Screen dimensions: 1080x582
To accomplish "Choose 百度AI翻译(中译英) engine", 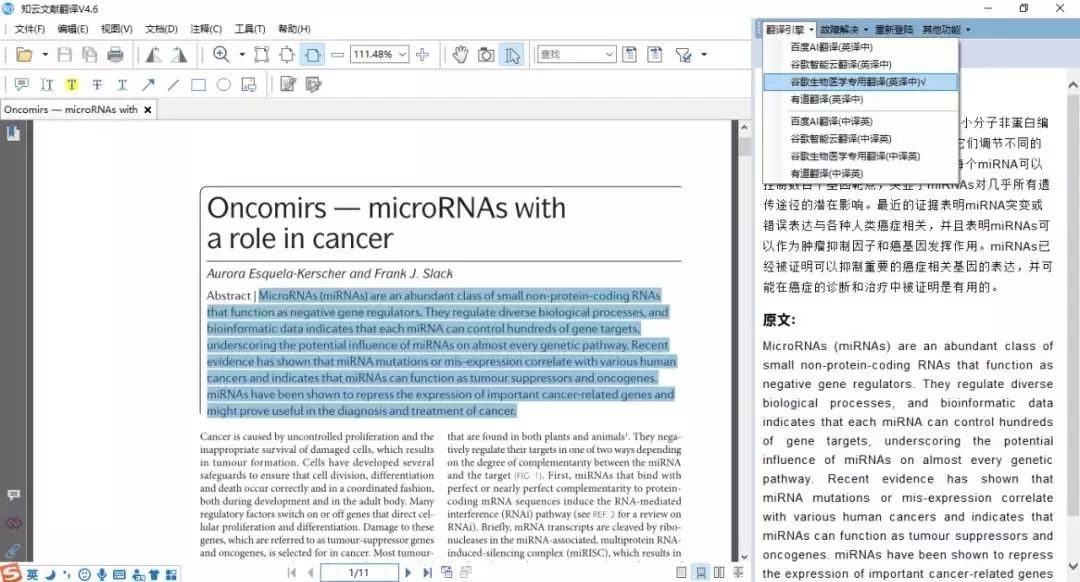I will pyautogui.click(x=861, y=121).
